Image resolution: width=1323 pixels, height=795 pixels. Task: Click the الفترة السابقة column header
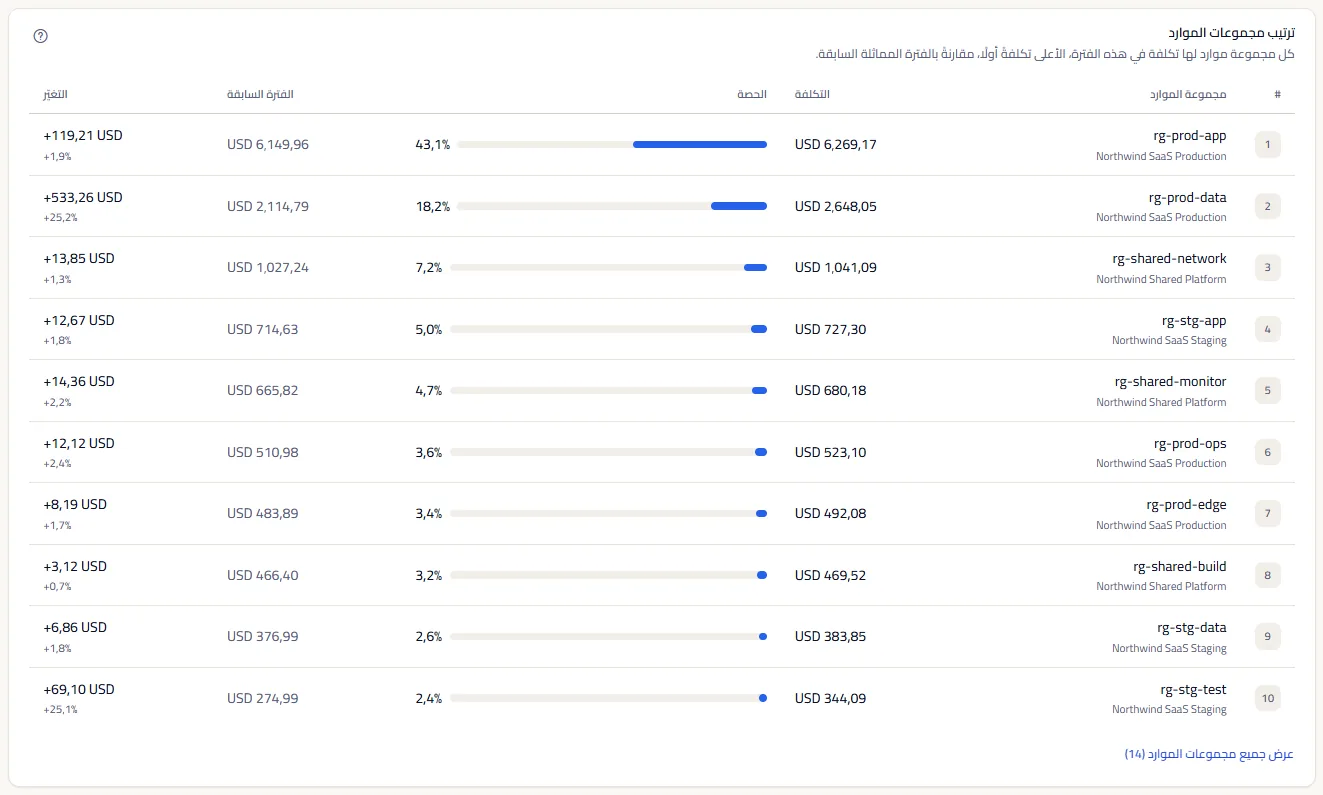point(260,94)
